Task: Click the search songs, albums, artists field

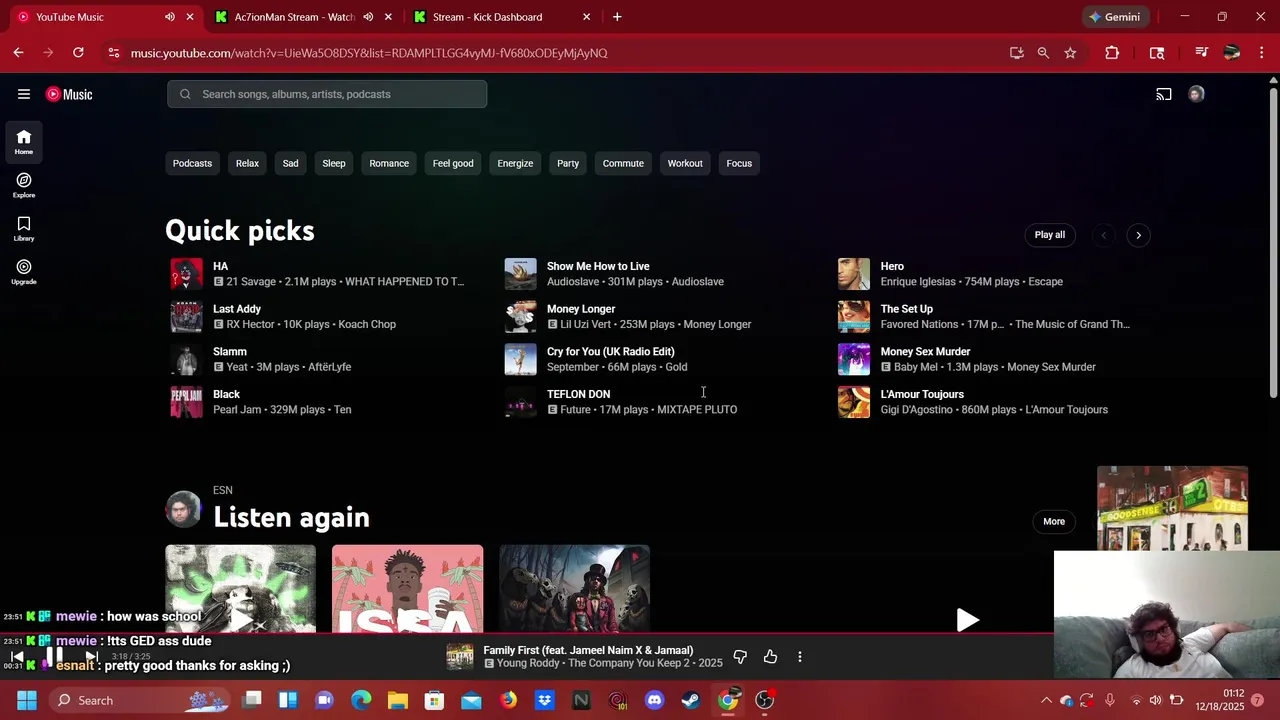Action: pyautogui.click(x=327, y=94)
